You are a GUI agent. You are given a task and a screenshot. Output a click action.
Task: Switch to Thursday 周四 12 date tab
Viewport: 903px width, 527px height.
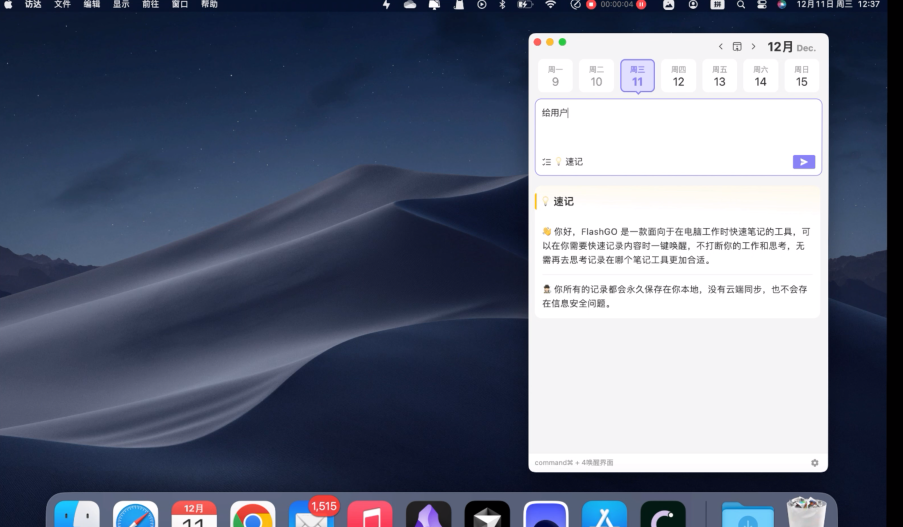678,76
